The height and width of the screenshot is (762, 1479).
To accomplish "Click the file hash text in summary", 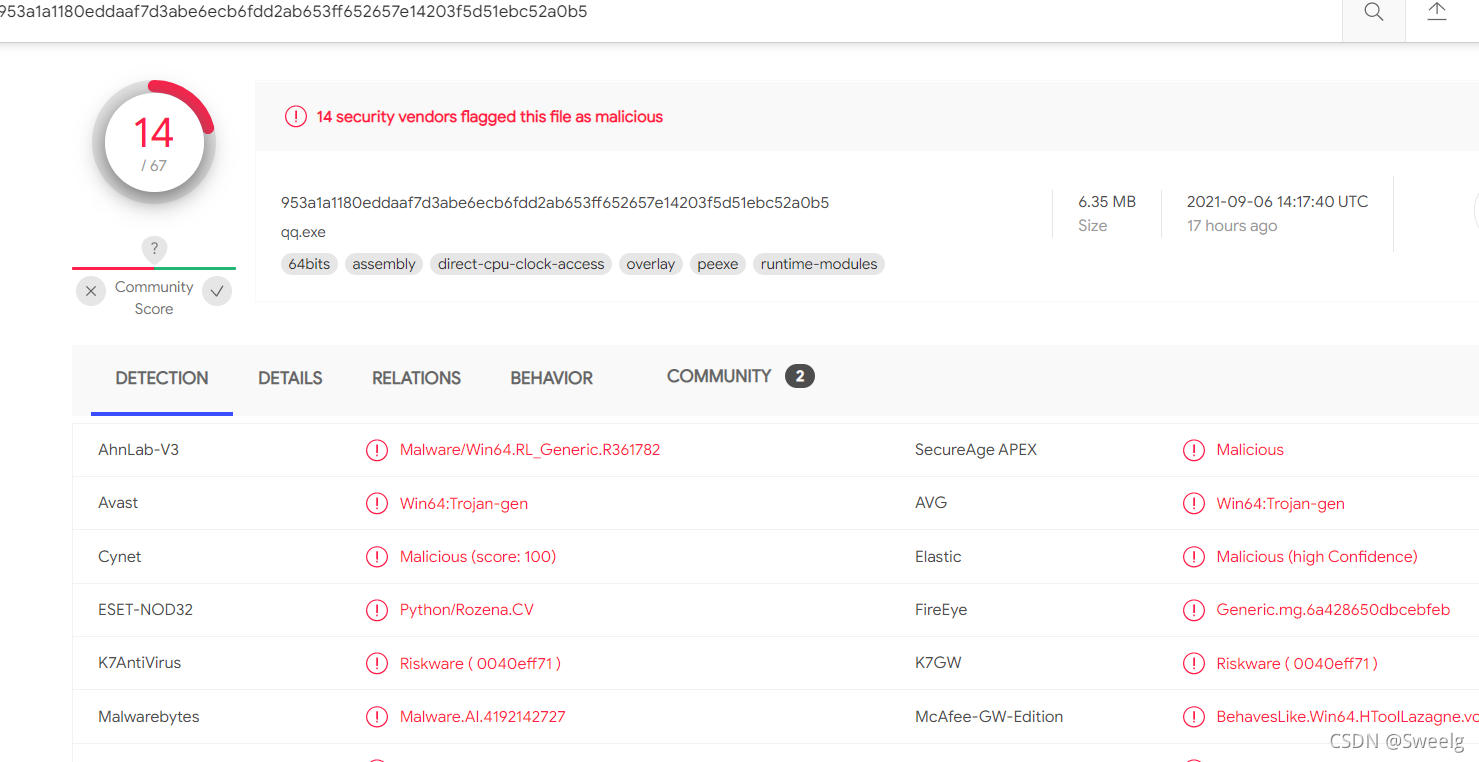I will tap(555, 202).
